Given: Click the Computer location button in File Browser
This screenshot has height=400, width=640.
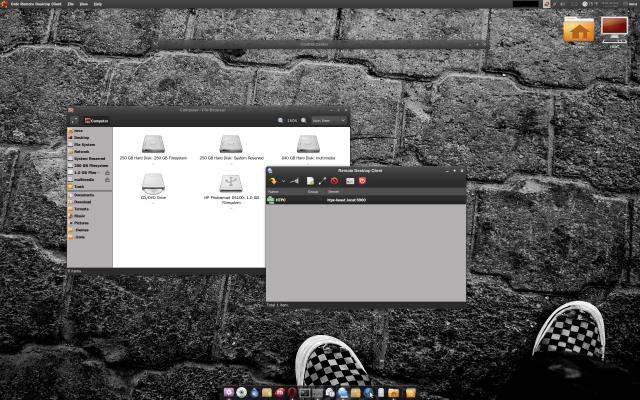Looking at the screenshot, I should pos(97,121).
